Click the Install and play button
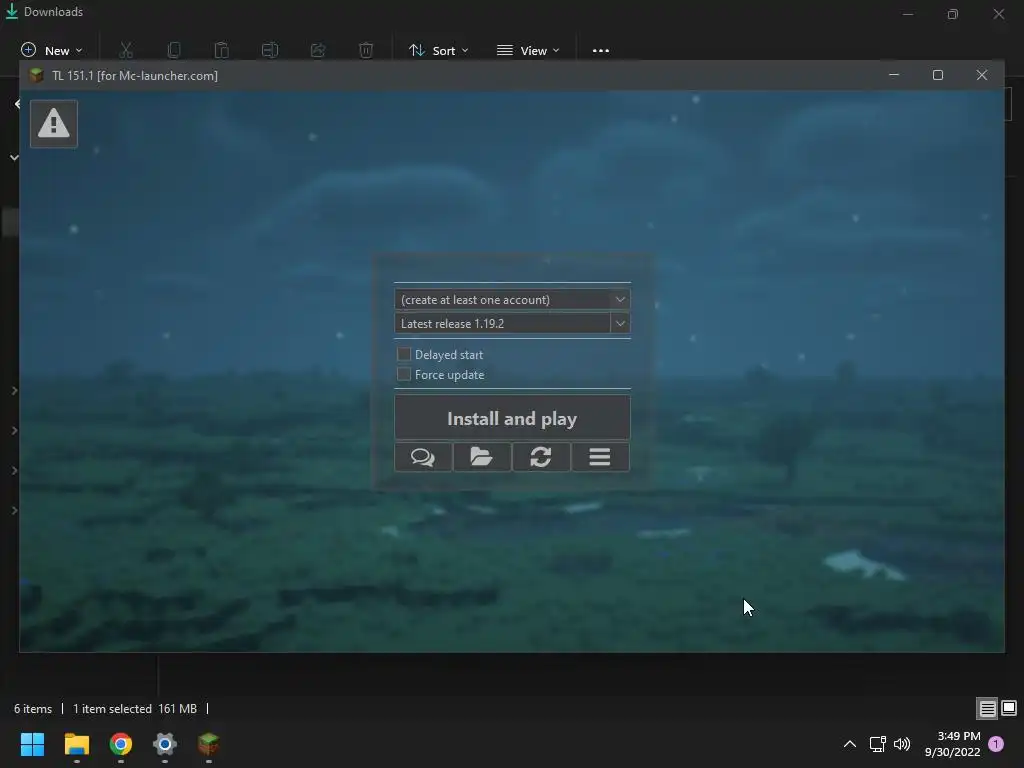The height and width of the screenshot is (768, 1024). point(512,418)
